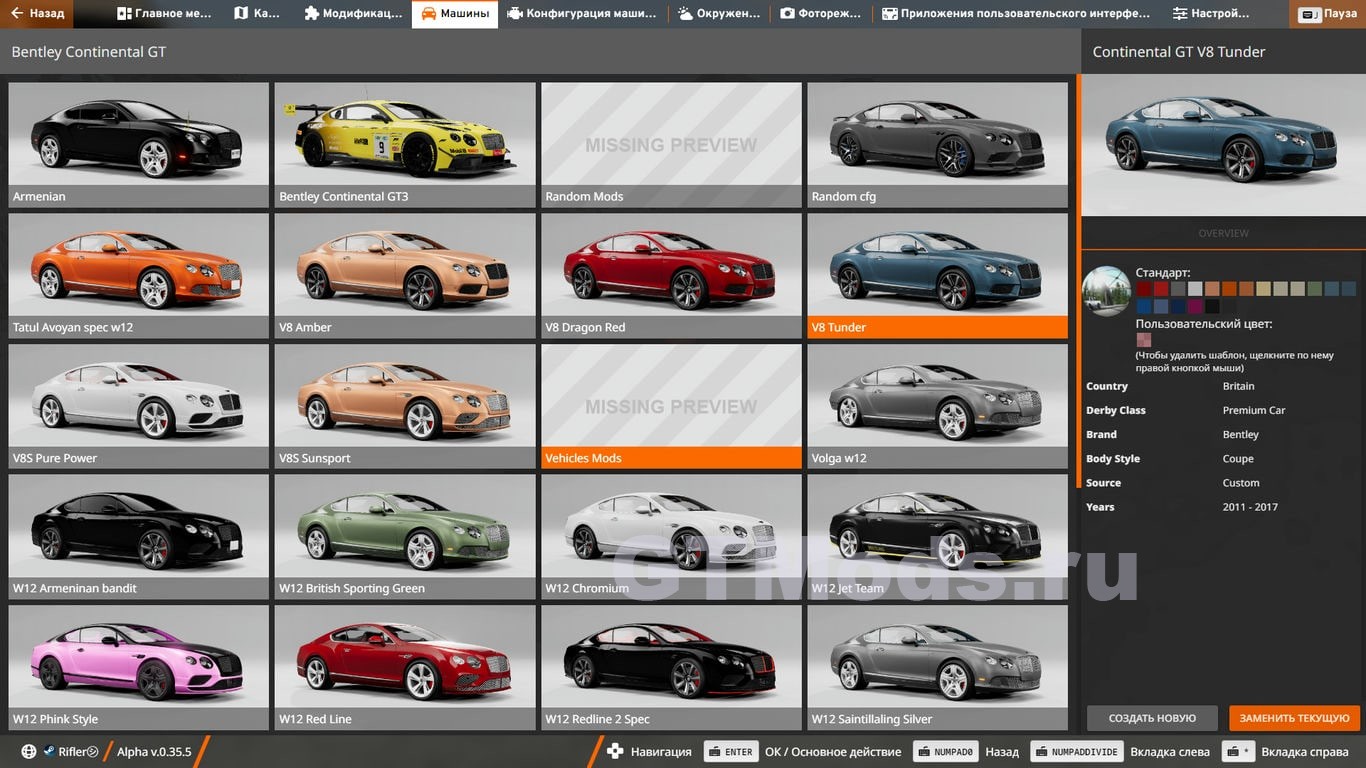Select the V8 Dragon Red car
The image size is (1366, 768).
671,275
